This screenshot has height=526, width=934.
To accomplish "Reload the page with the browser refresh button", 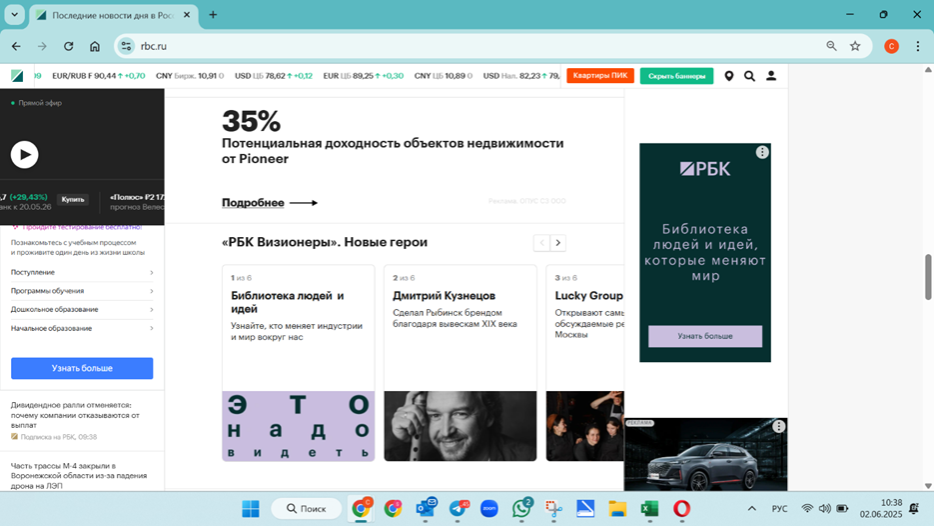I will (x=68, y=46).
